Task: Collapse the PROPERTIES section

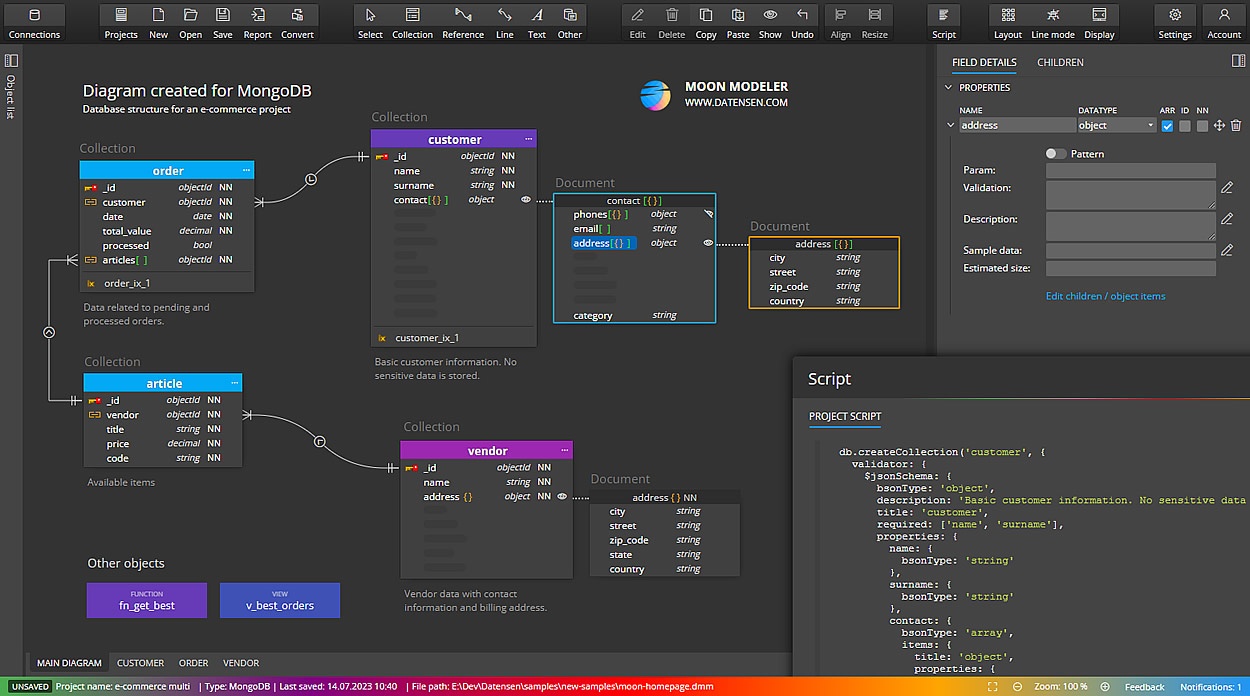Action: pos(948,88)
